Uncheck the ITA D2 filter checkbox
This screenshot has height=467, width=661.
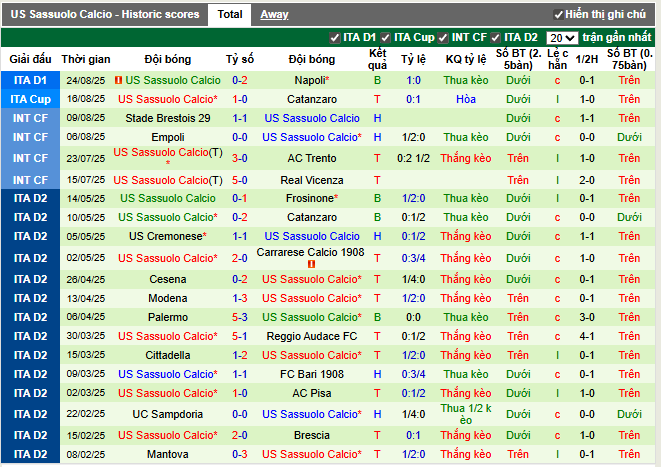click(495, 38)
